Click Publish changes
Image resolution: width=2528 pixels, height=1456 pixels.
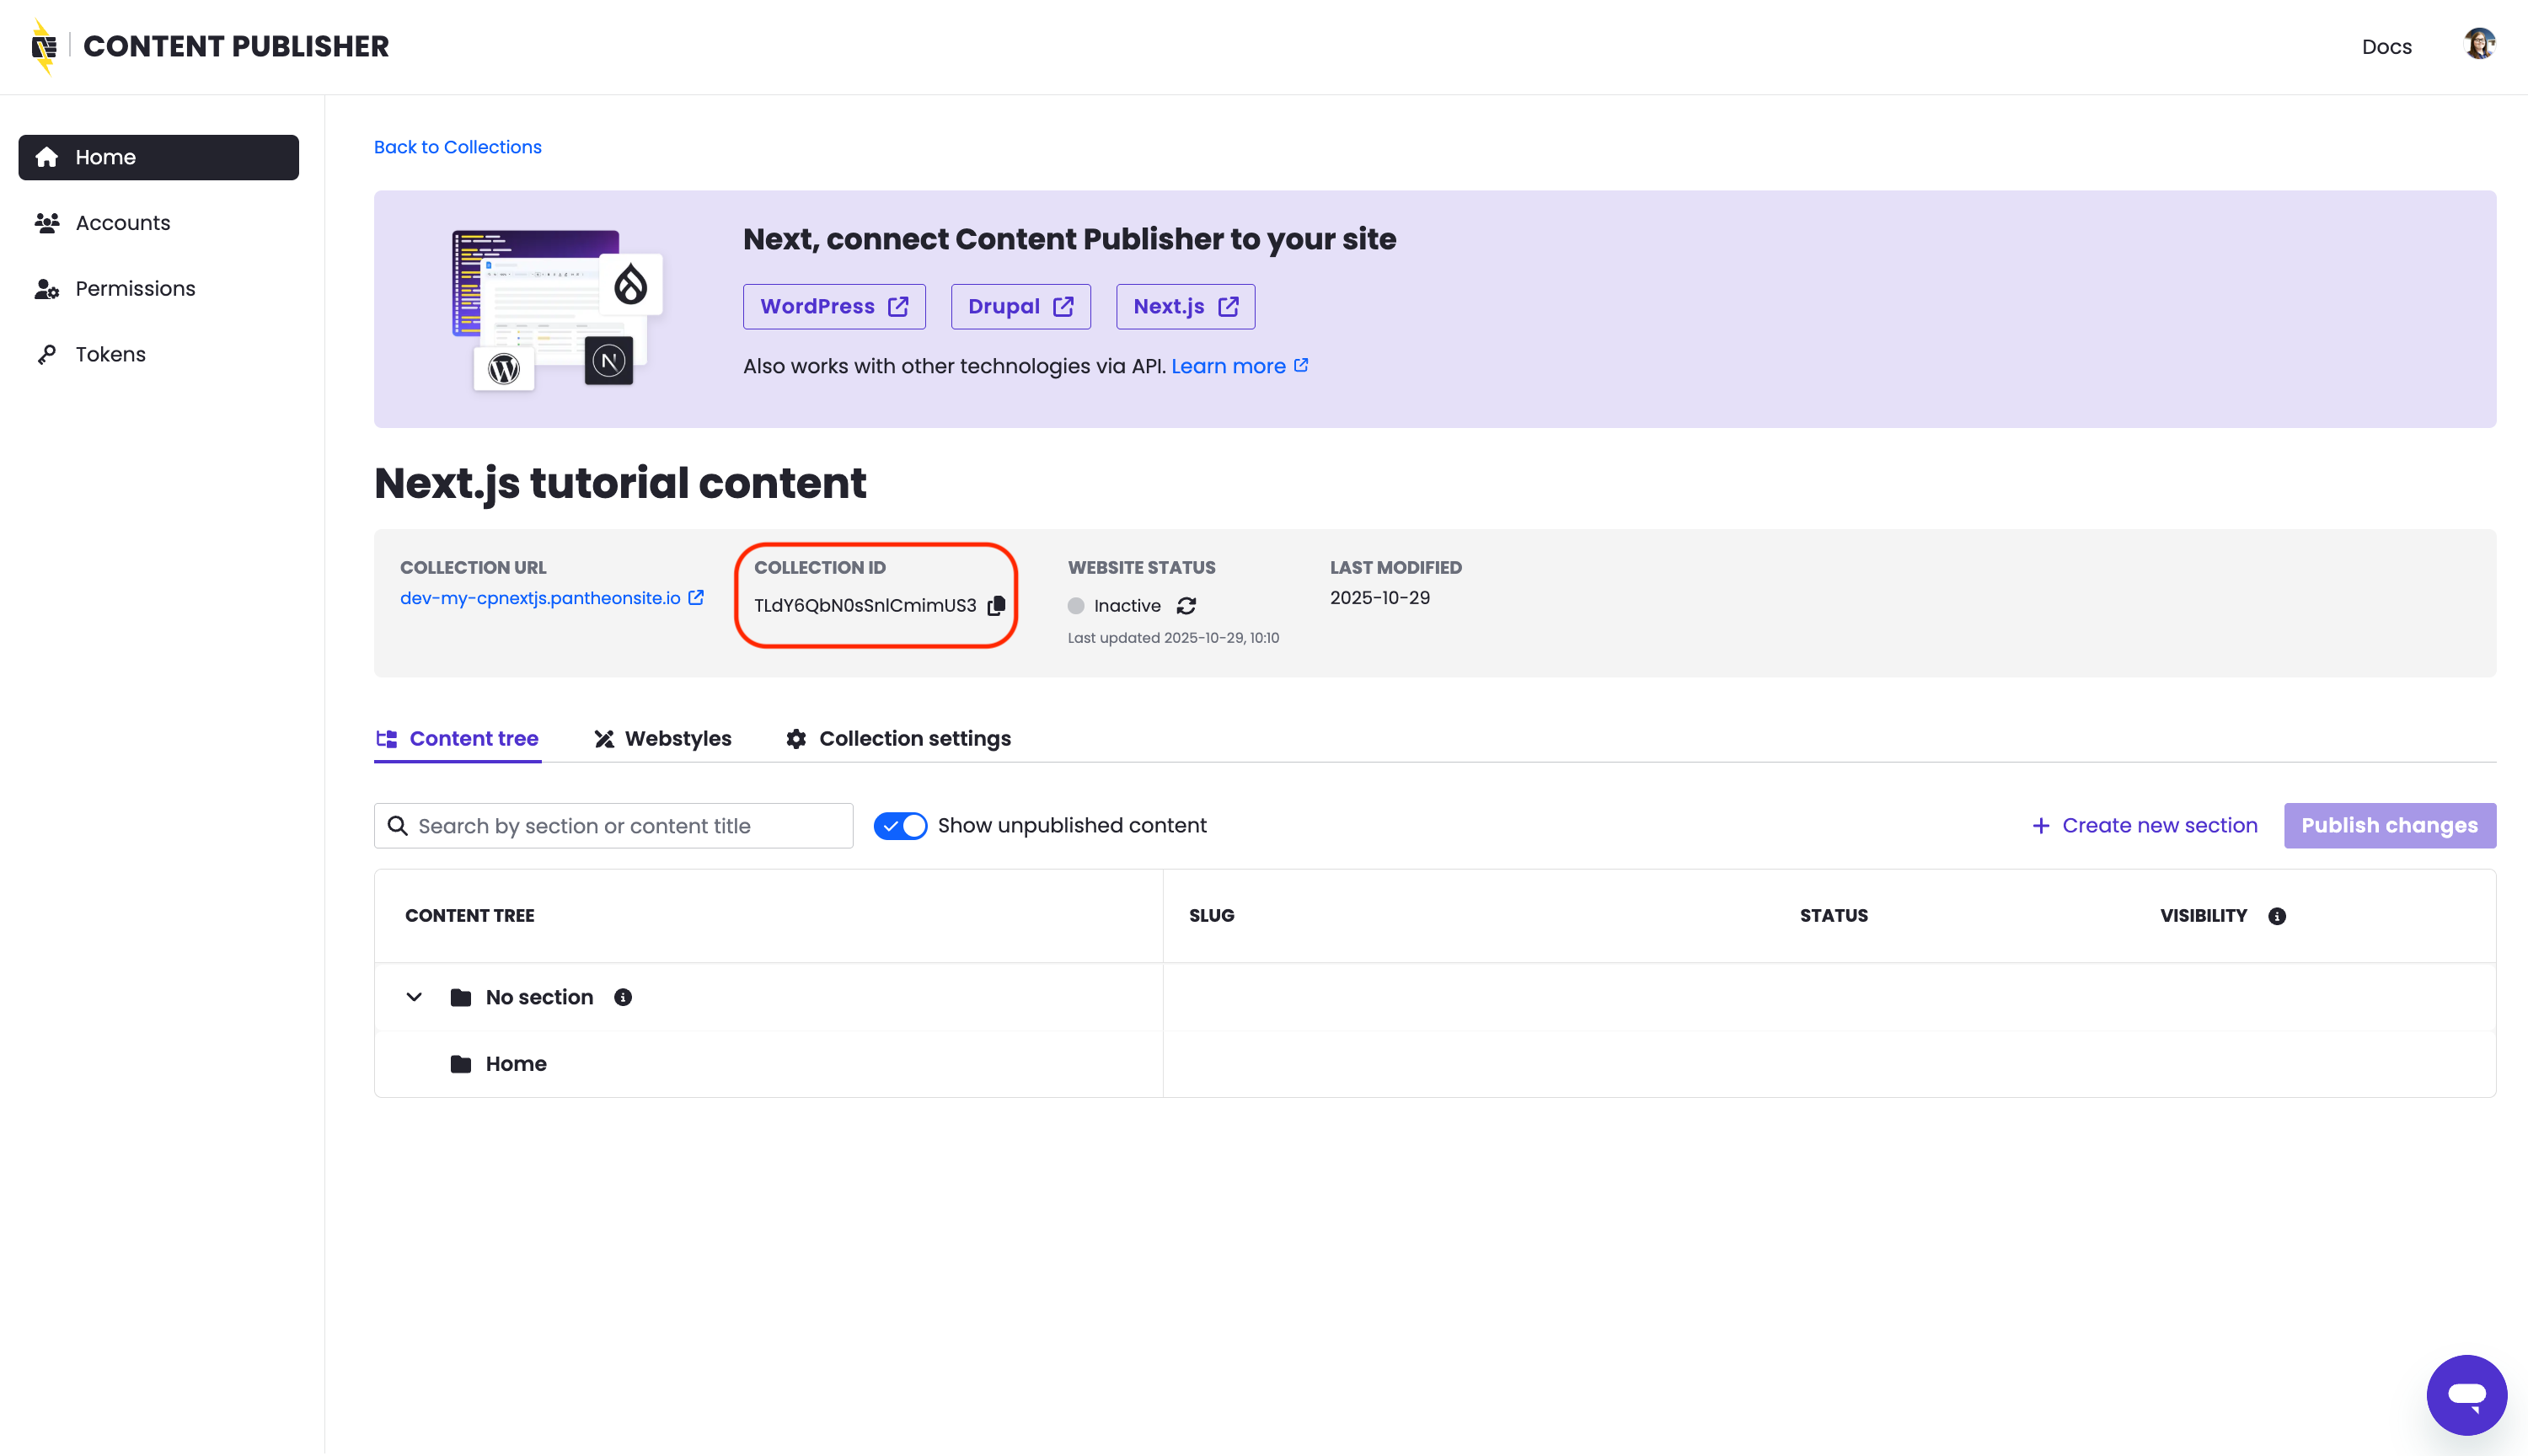point(2390,825)
